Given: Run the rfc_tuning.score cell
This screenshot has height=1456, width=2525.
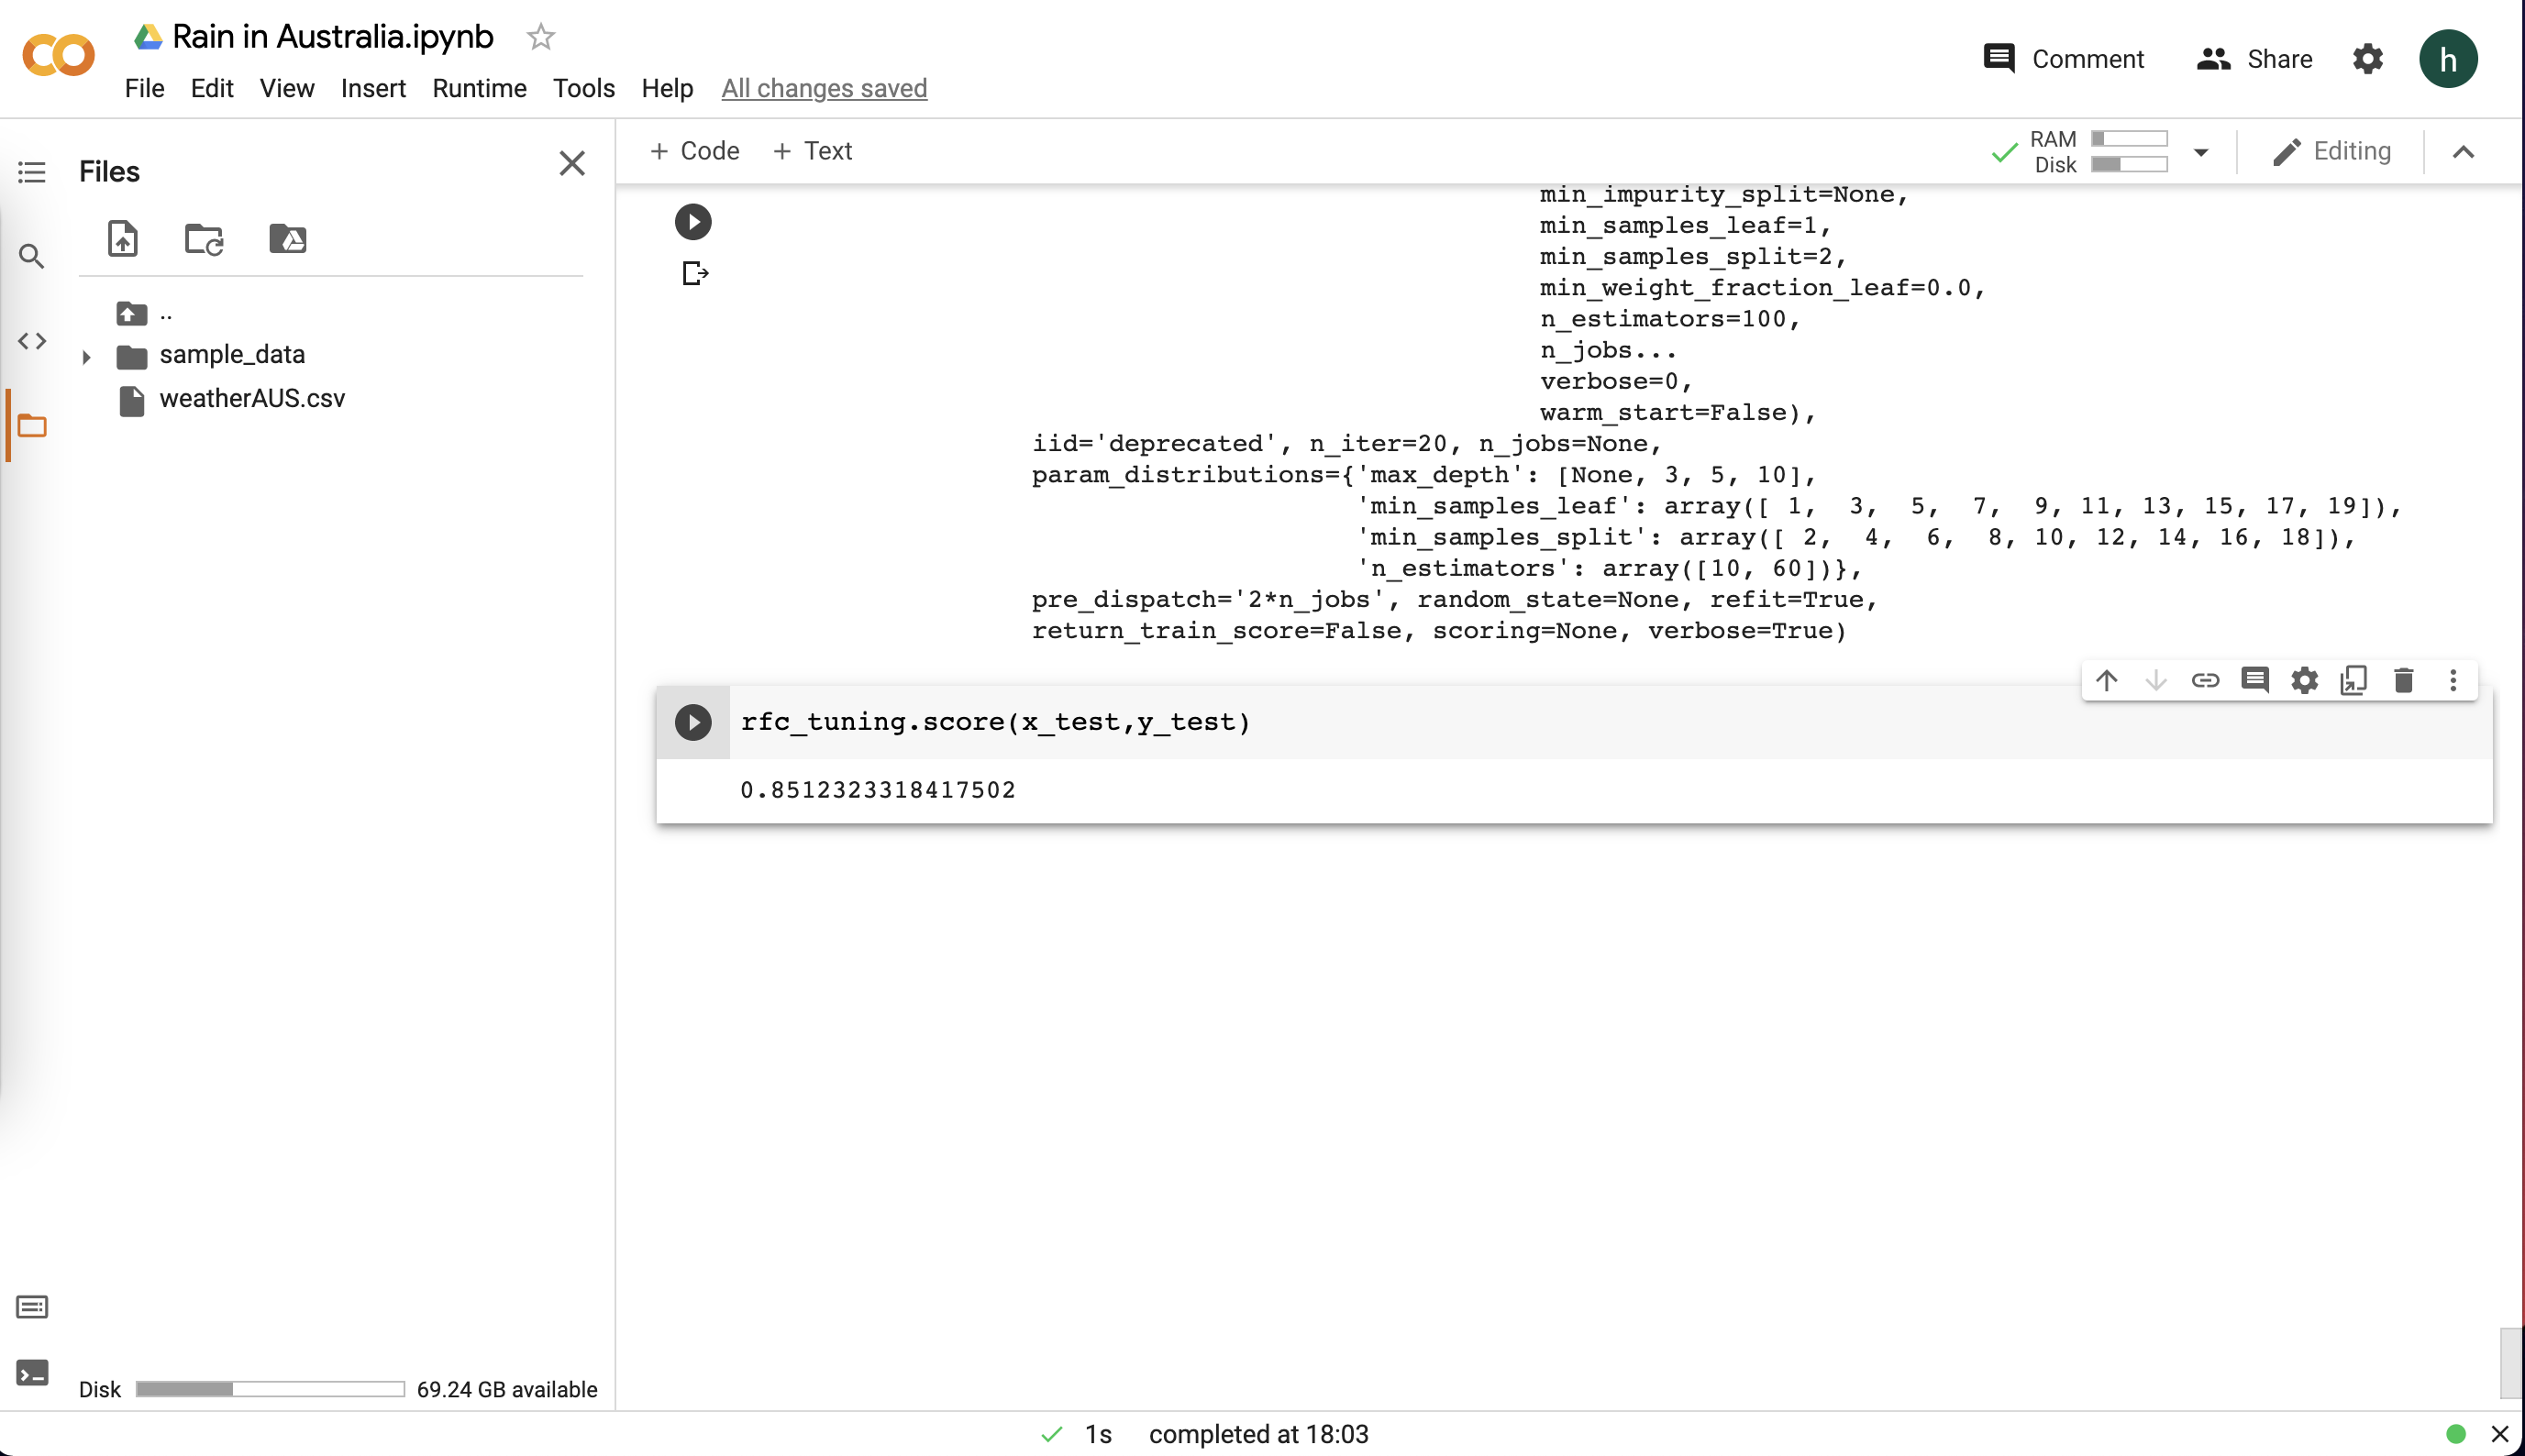Looking at the screenshot, I should 693,722.
